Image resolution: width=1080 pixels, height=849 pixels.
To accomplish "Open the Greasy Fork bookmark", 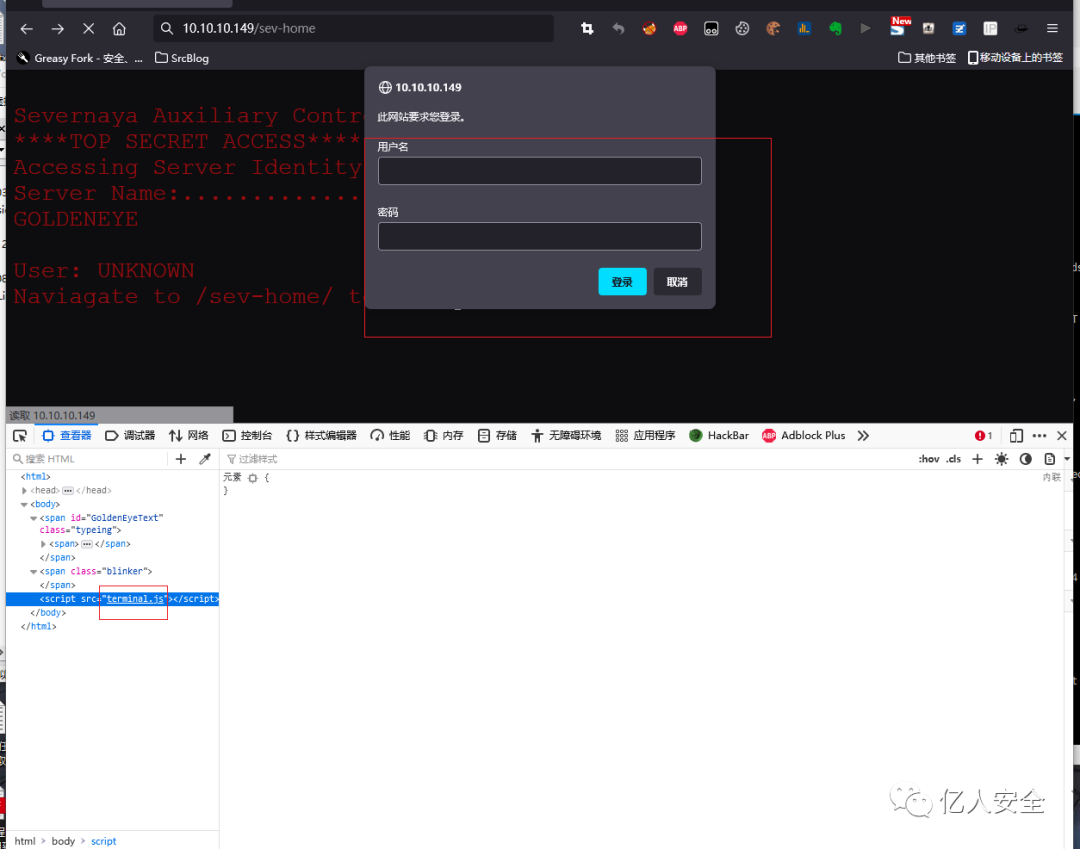I will (x=80, y=59).
